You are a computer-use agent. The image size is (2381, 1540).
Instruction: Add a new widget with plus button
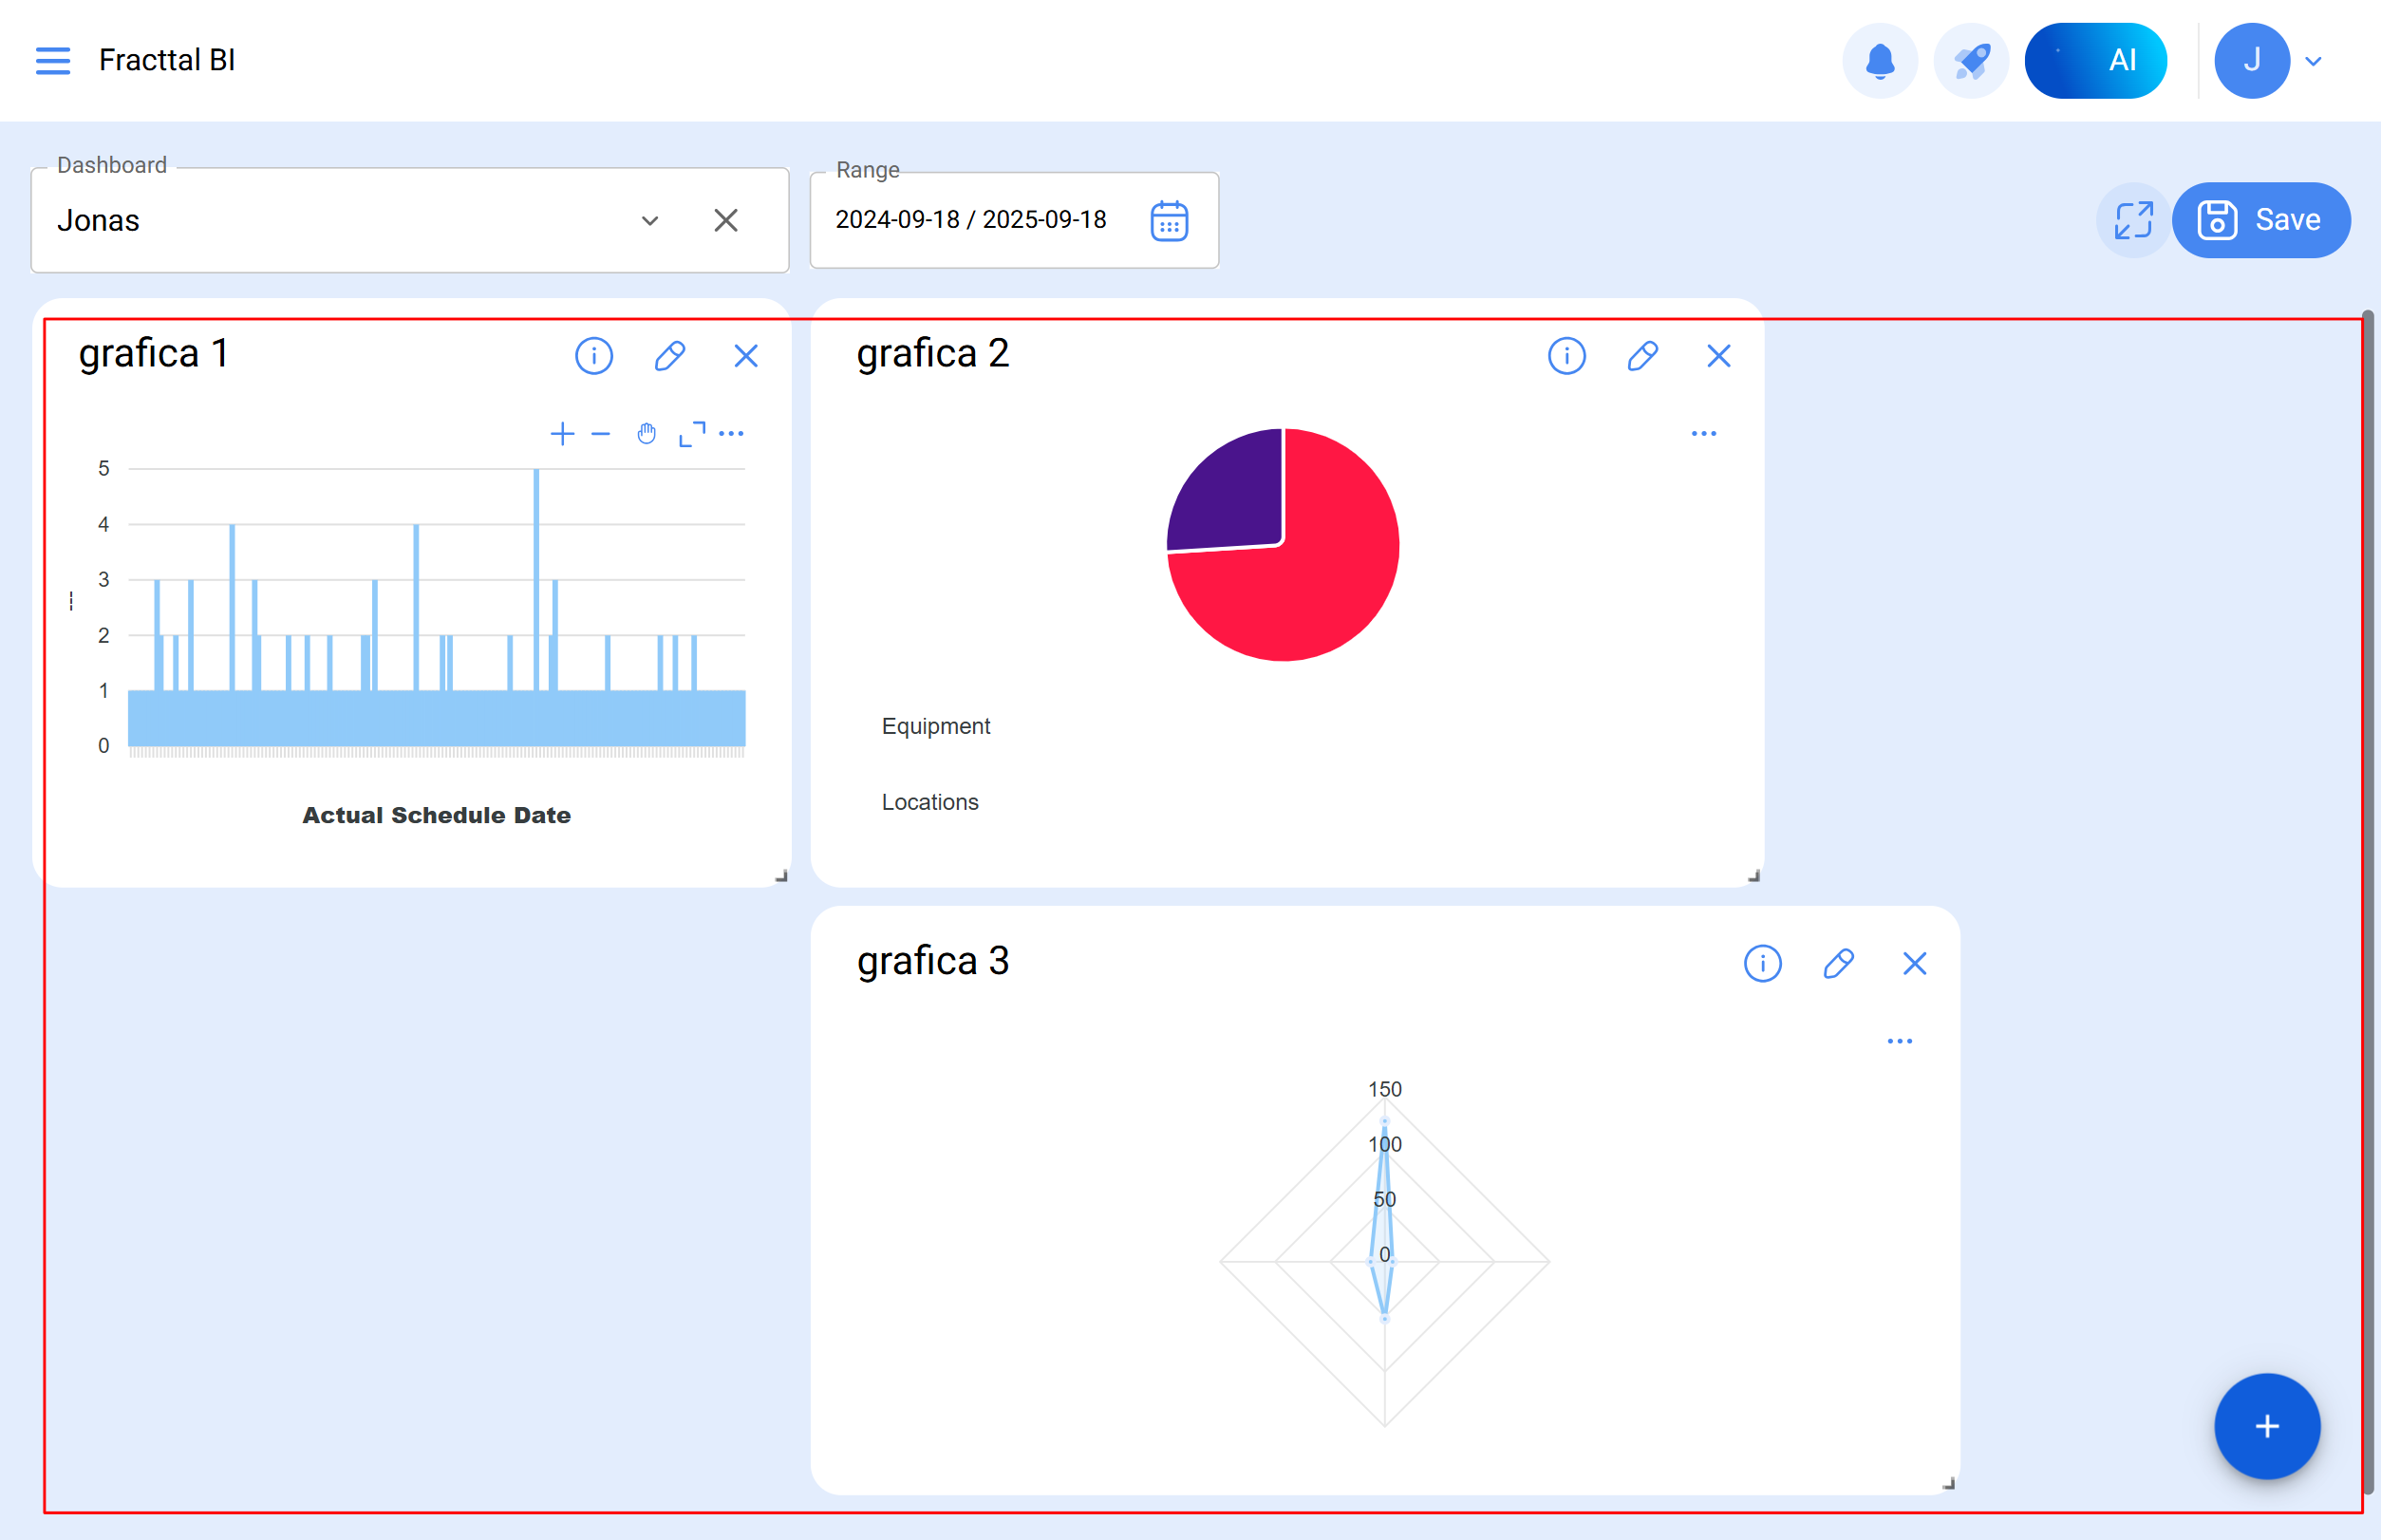click(x=2266, y=1426)
